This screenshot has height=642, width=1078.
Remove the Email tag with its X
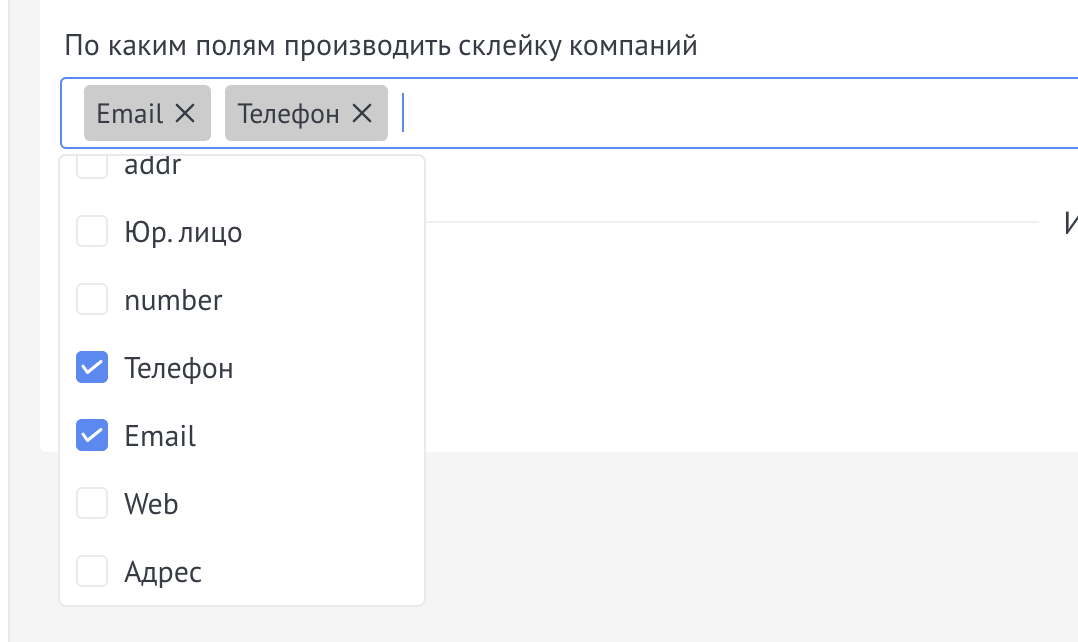185,113
